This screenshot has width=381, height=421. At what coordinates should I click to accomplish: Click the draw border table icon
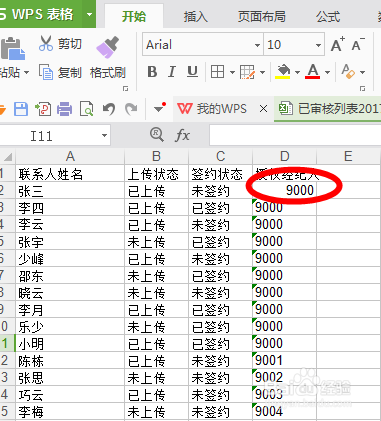point(247,72)
